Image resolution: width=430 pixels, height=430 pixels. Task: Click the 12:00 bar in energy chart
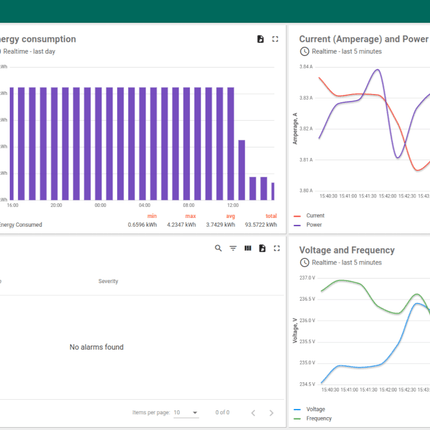[231, 144]
